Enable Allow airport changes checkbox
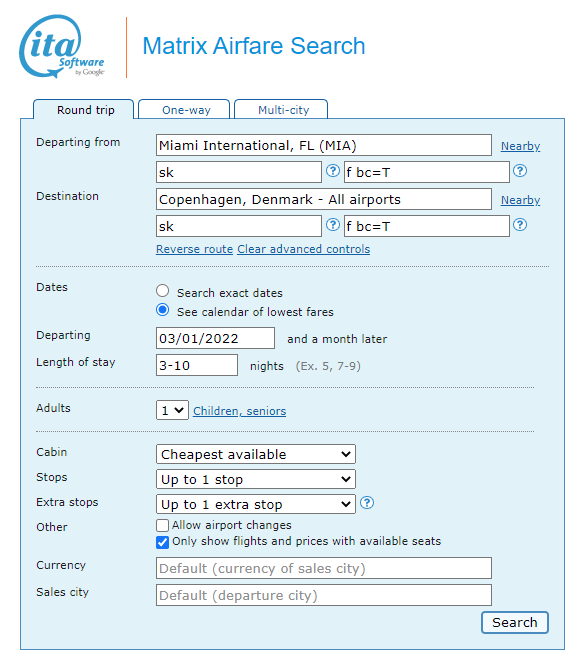Image resolution: width=581 pixels, height=668 pixels. click(162, 525)
